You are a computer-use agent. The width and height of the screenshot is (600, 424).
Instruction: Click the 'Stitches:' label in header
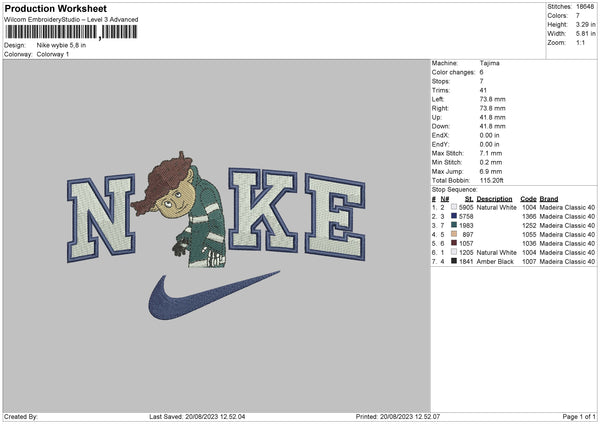pos(559,7)
